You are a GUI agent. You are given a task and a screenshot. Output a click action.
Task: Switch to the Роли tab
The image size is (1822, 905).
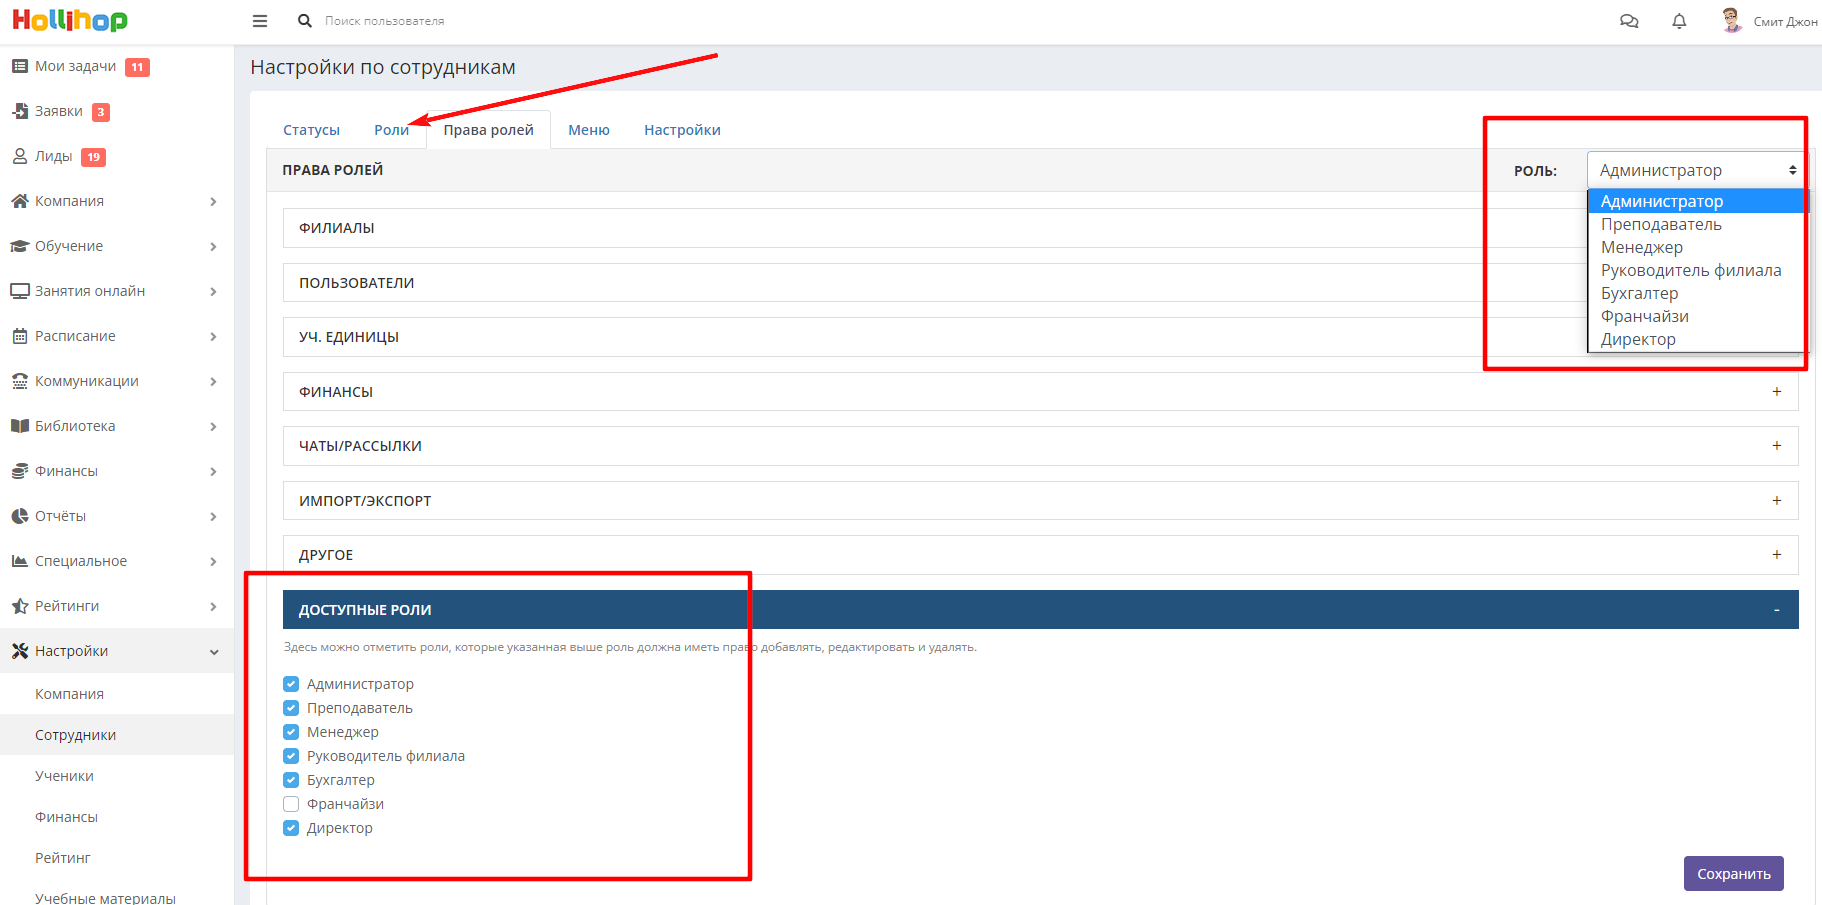click(x=391, y=130)
